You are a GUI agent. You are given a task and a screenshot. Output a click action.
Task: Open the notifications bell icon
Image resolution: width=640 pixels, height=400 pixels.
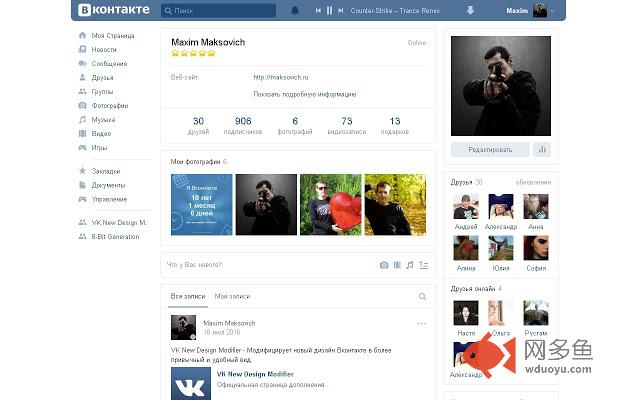(x=295, y=11)
